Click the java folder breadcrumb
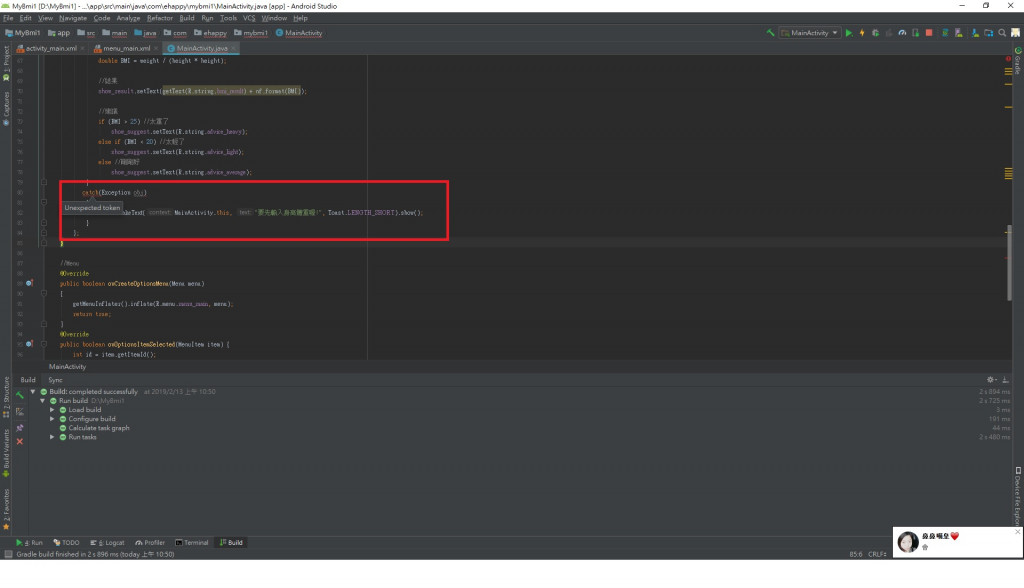Image resolution: width=1024 pixels, height=588 pixels. coord(145,33)
